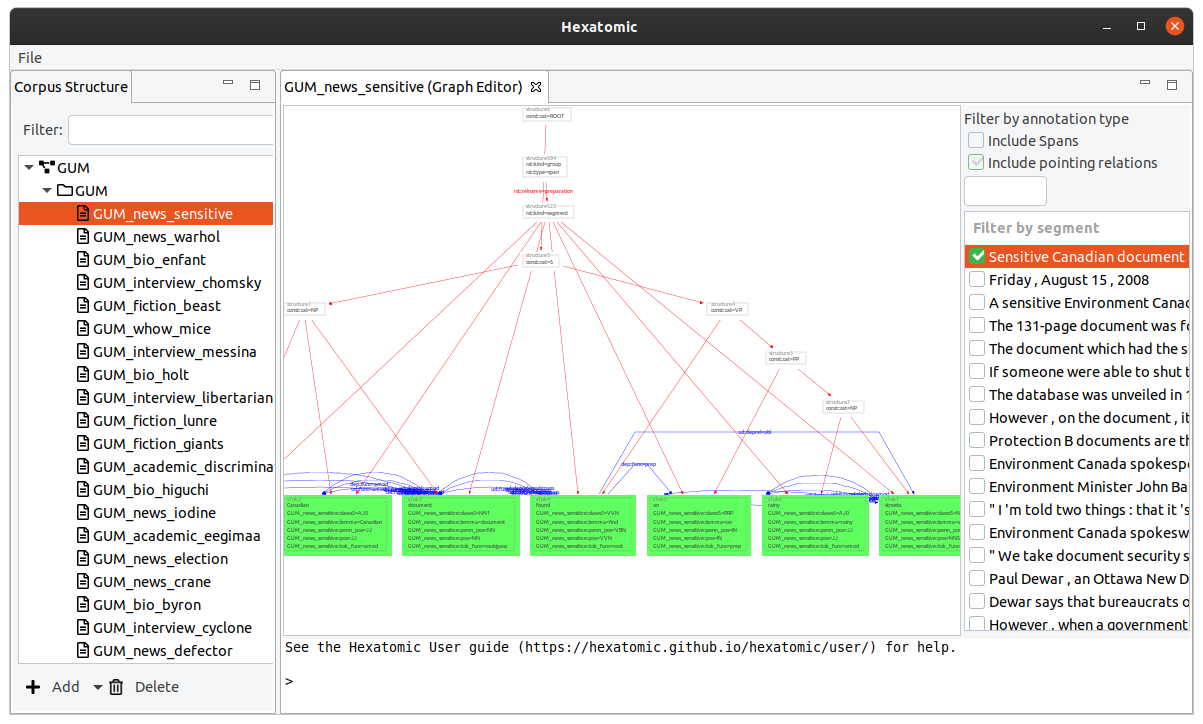Click the console command prompt line
Image resolution: width=1203 pixels, height=724 pixels.
coord(618,681)
